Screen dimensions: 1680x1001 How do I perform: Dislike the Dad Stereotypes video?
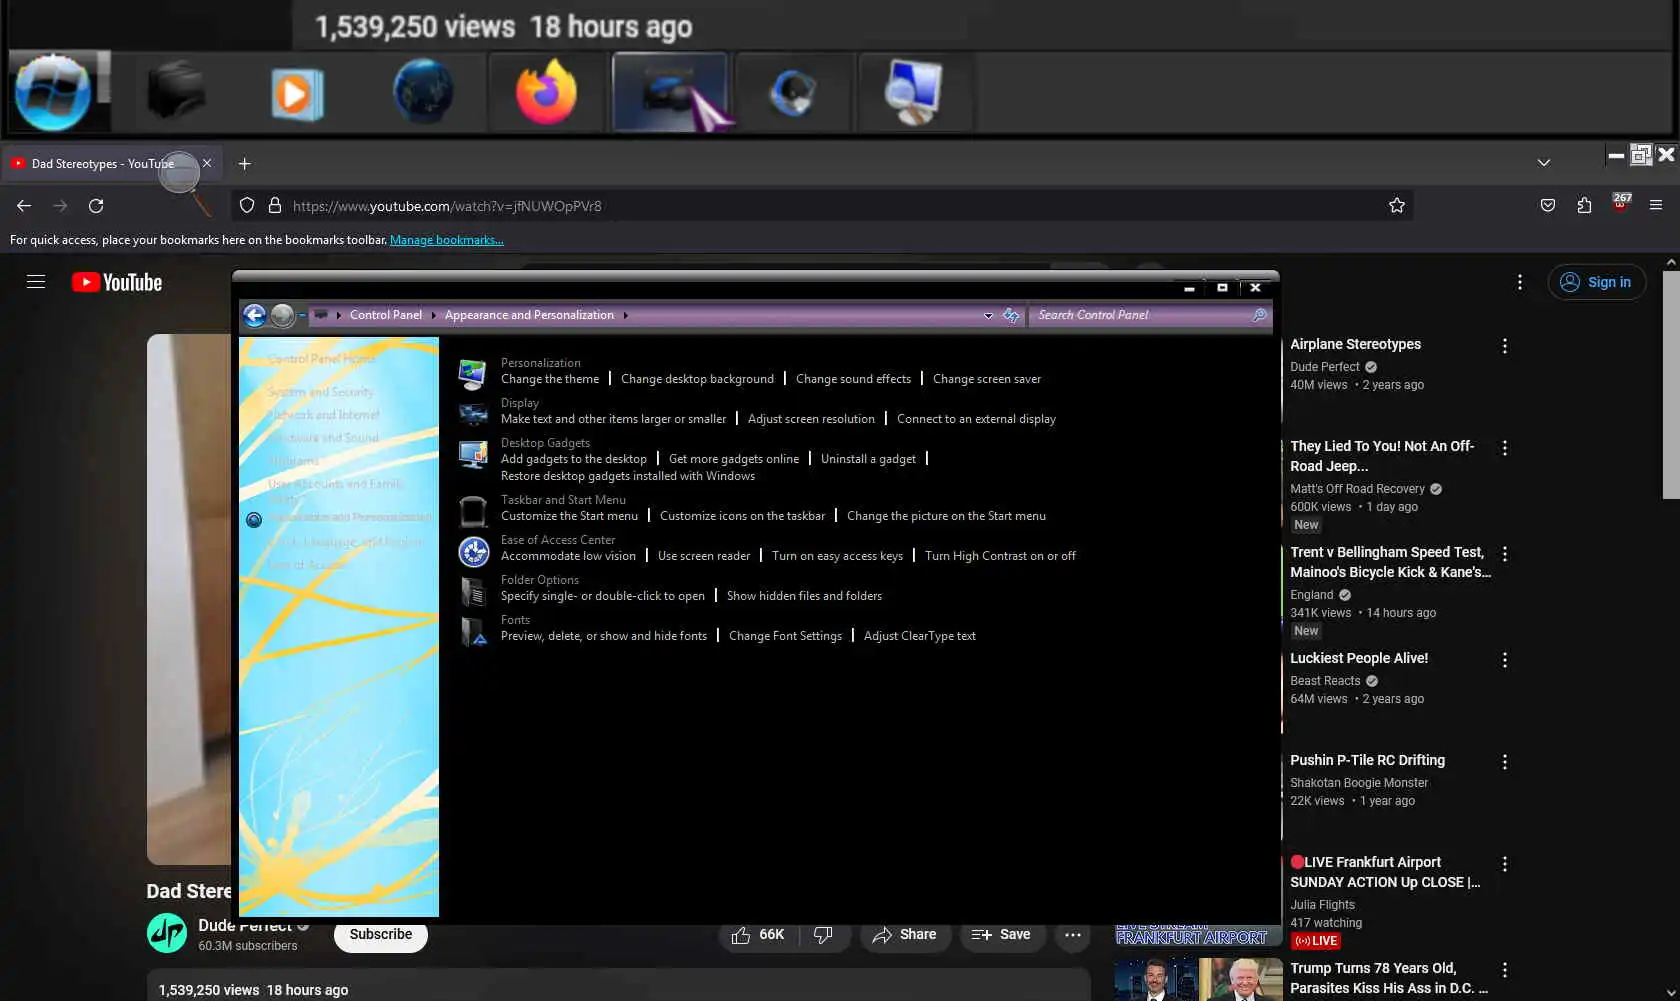coord(823,935)
